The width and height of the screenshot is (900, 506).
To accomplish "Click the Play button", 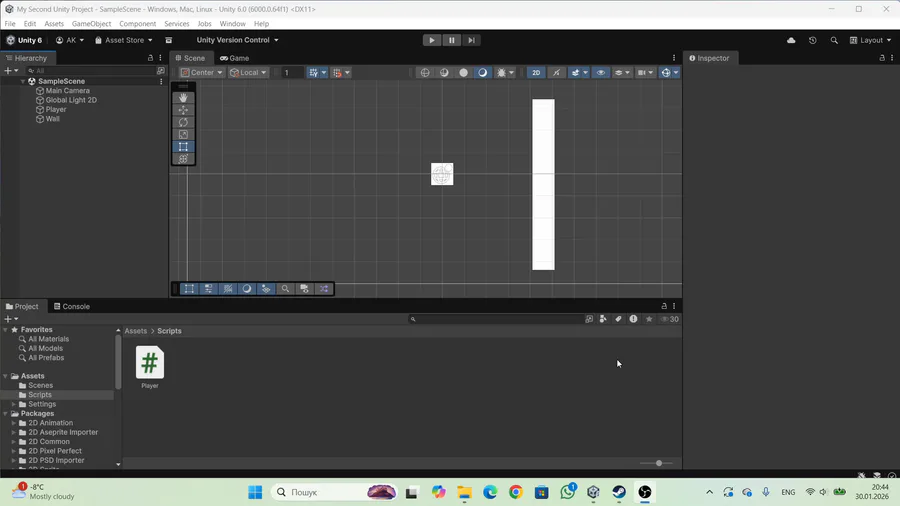I will (432, 40).
